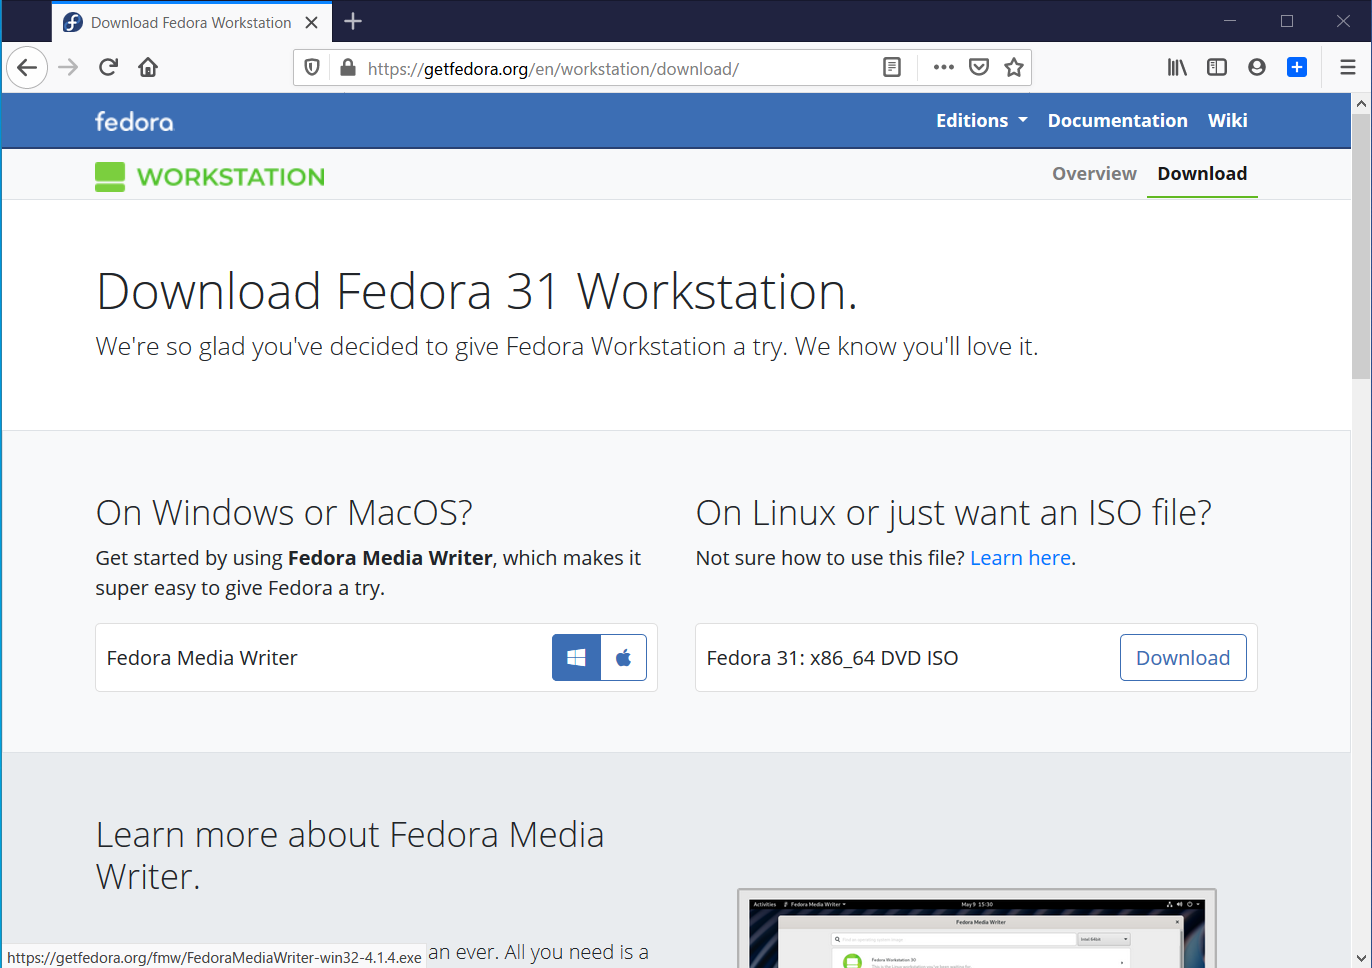Select the Download Fedora Workstation browser tab
The height and width of the screenshot is (968, 1372).
pyautogui.click(x=191, y=22)
